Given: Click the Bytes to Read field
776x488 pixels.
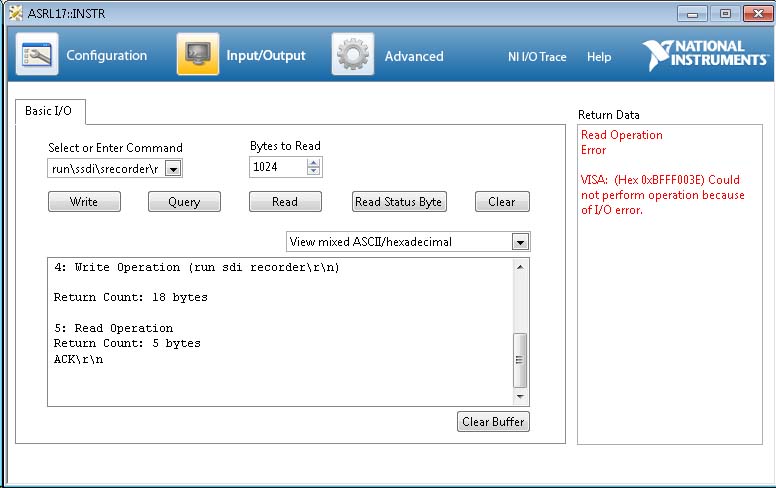Looking at the screenshot, I should tap(278, 167).
